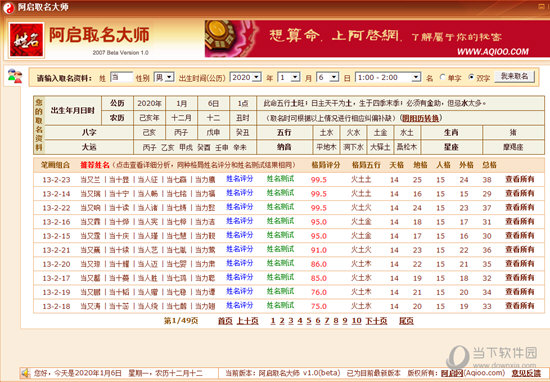Click the 大驿土 纳音 cell
Screen dimensions: 550x382
click(380, 147)
